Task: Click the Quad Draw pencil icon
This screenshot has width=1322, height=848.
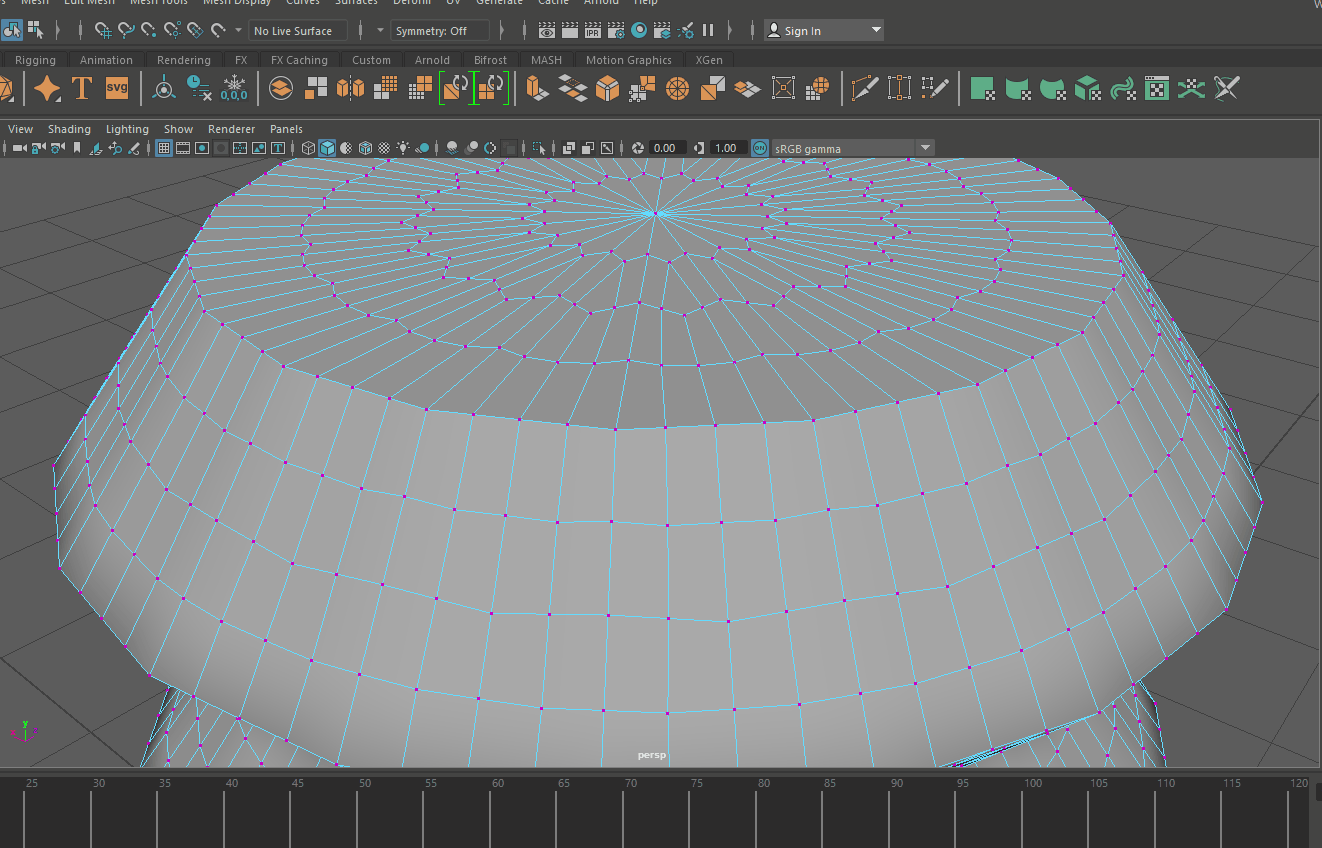Action: click(x=935, y=88)
